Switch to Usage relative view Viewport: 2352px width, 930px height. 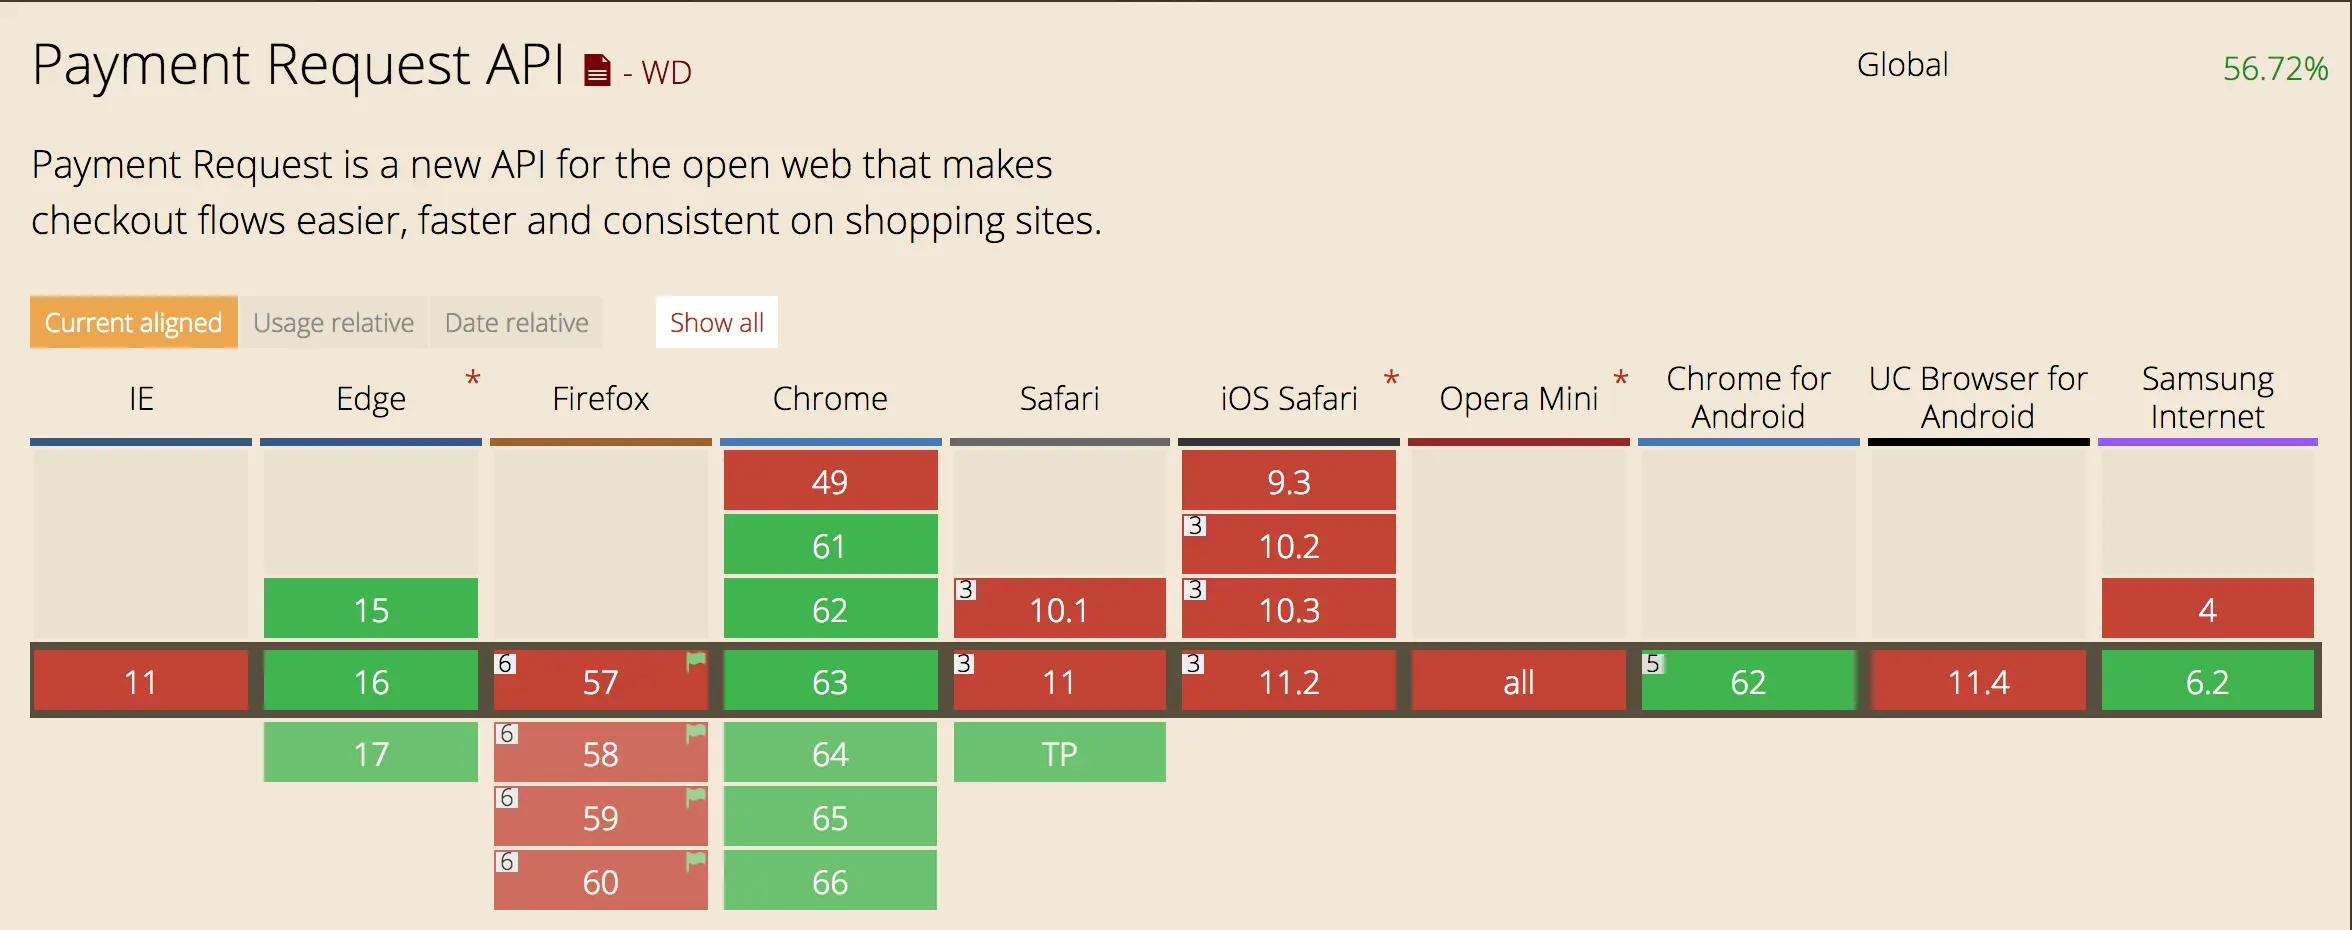[x=333, y=322]
